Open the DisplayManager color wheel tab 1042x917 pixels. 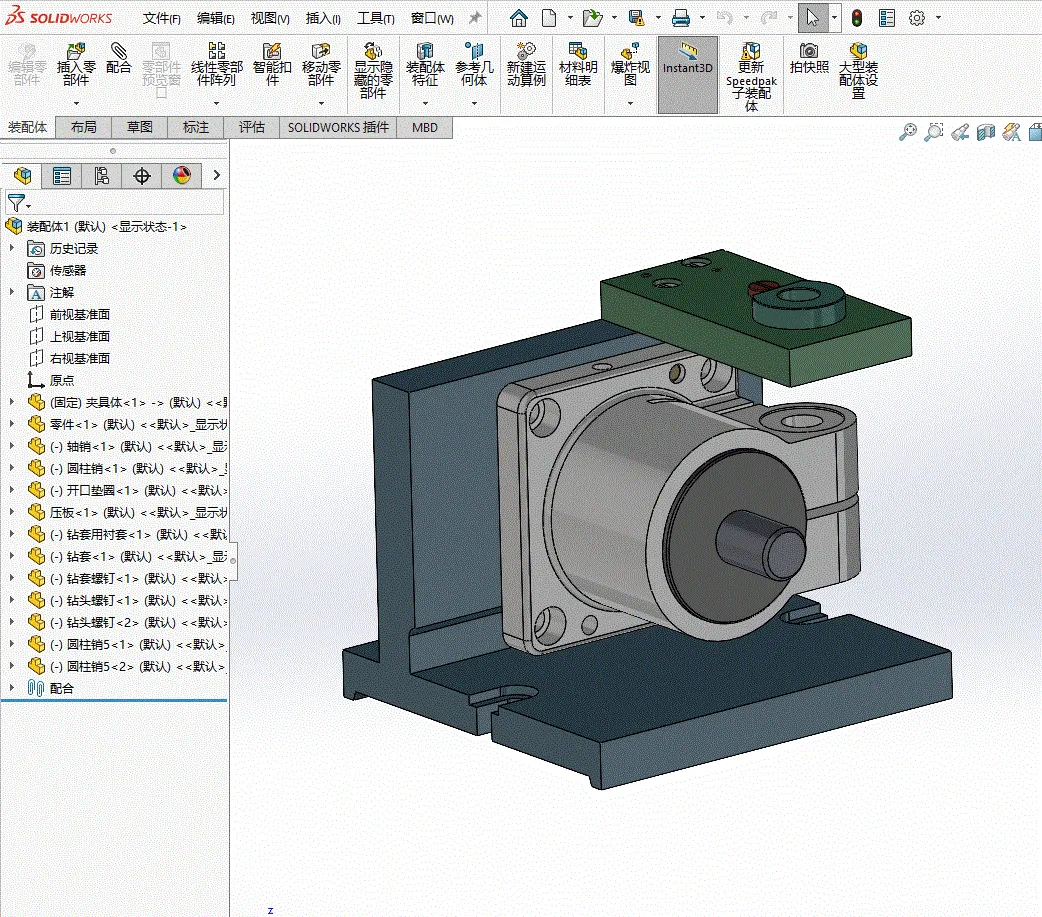(x=181, y=176)
